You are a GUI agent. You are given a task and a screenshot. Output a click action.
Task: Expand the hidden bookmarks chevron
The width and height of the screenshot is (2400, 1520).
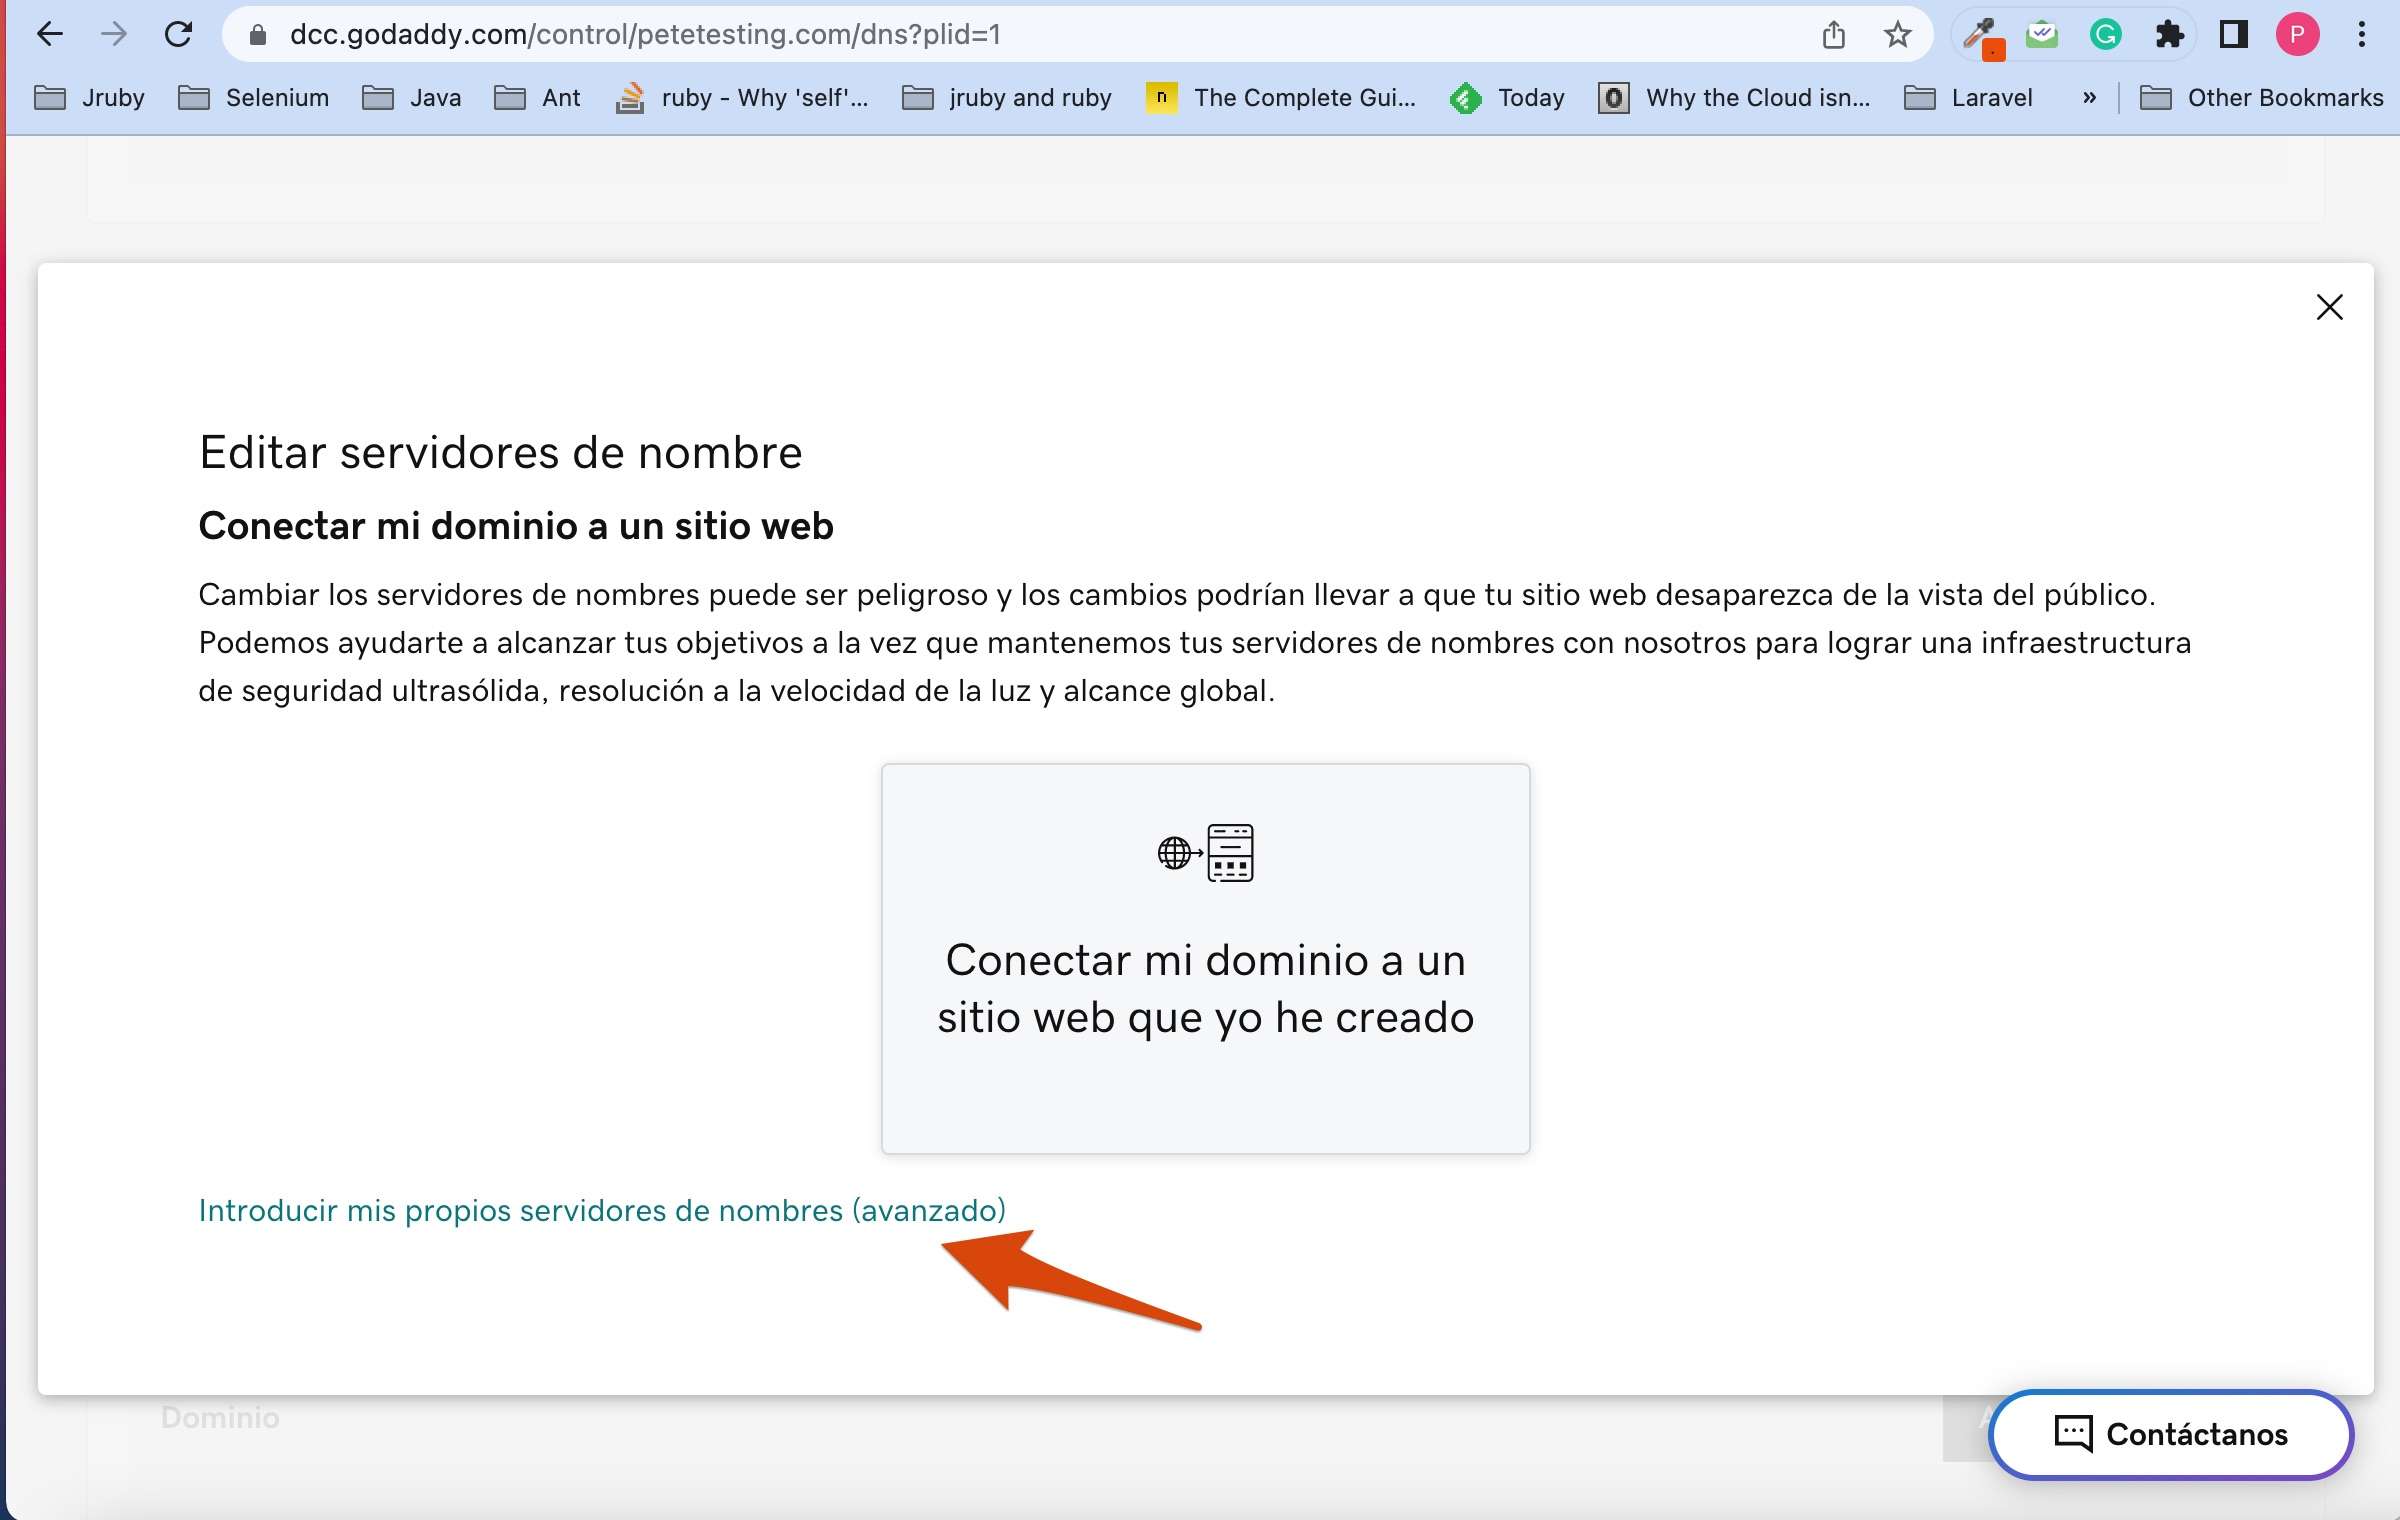coord(2089,98)
